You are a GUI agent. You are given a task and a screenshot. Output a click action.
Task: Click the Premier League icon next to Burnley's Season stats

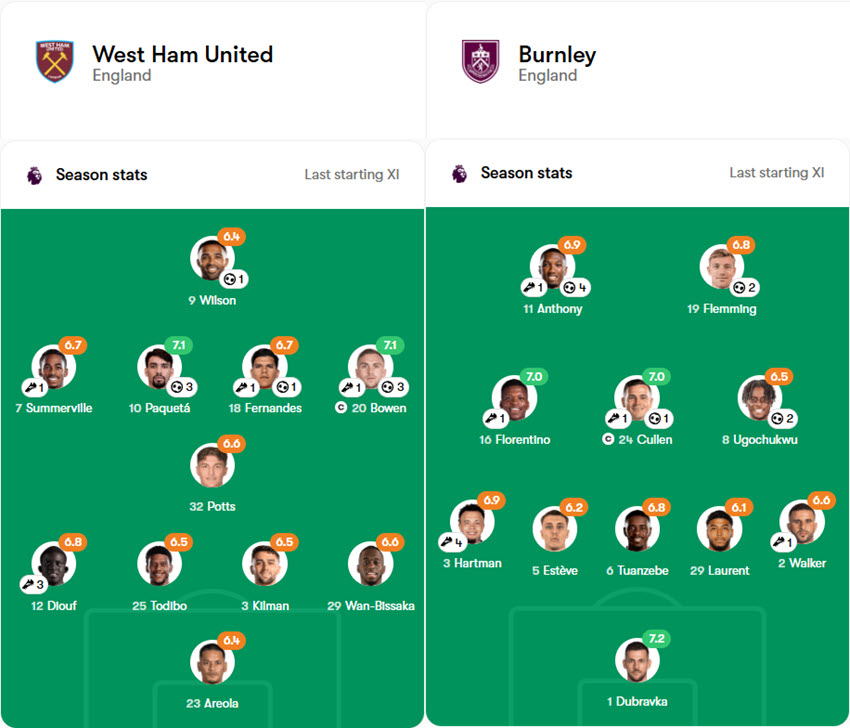459,172
